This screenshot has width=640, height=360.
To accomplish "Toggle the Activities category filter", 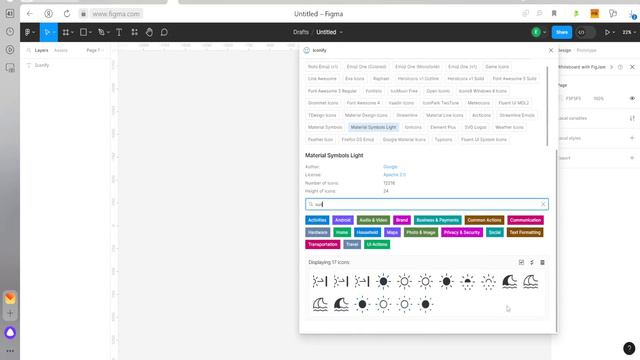I will pos(317,220).
